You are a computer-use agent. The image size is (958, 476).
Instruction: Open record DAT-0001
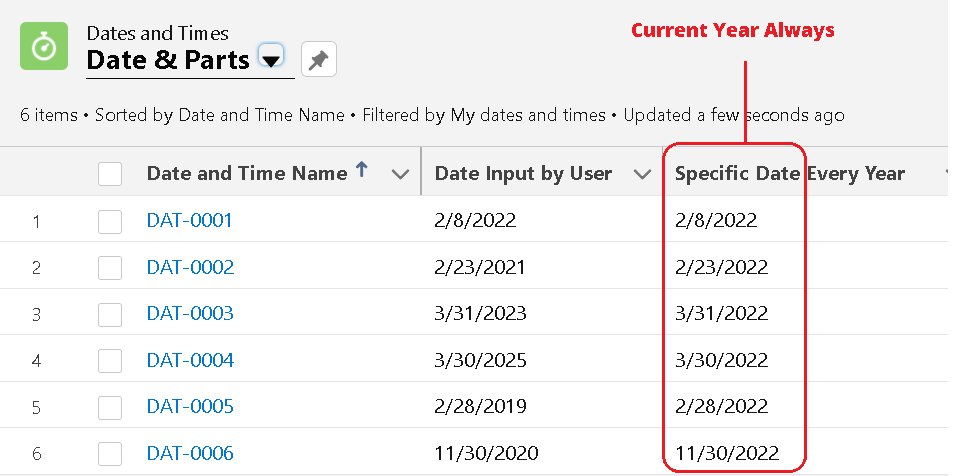click(x=189, y=220)
